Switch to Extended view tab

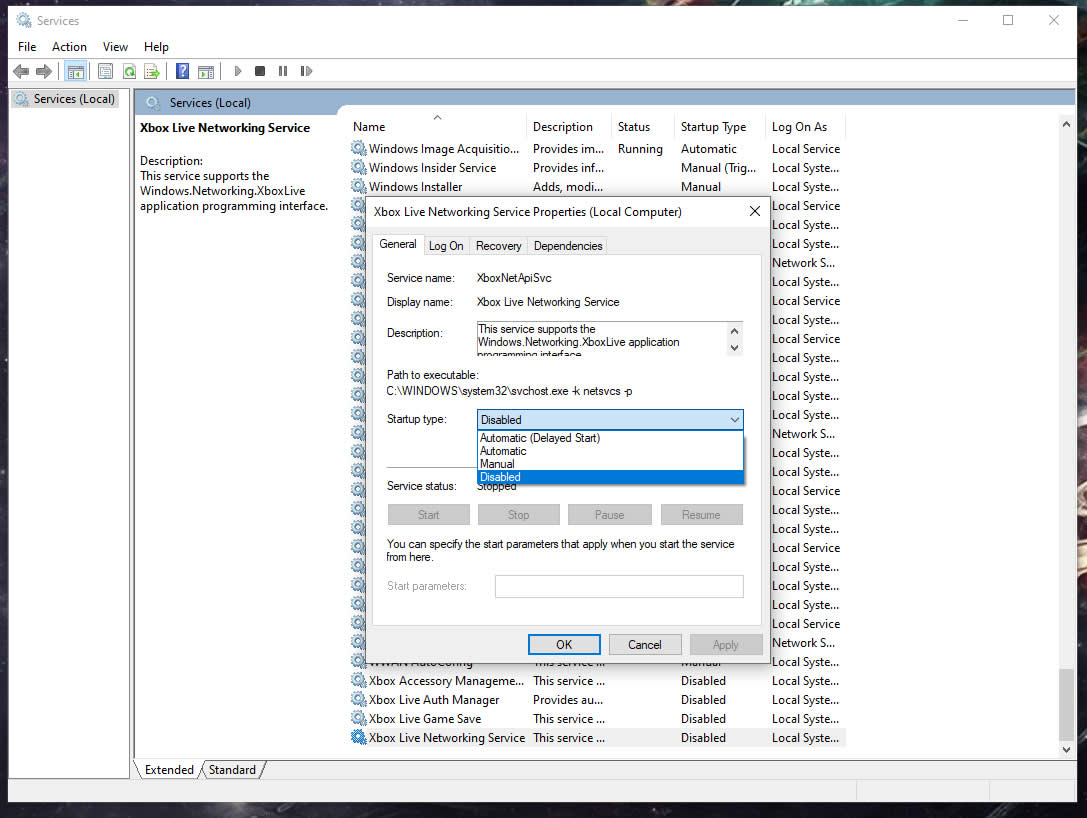[169, 769]
